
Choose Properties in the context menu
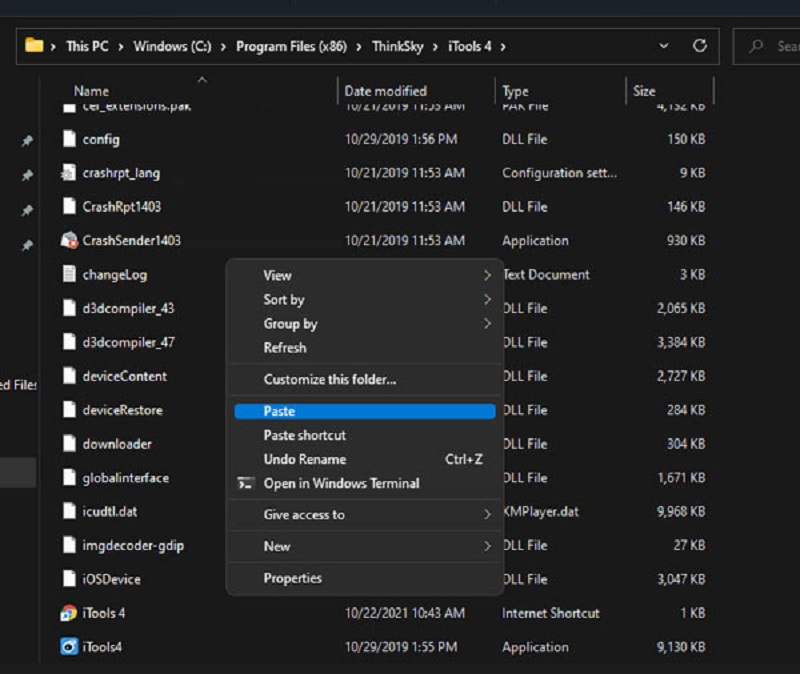point(293,578)
